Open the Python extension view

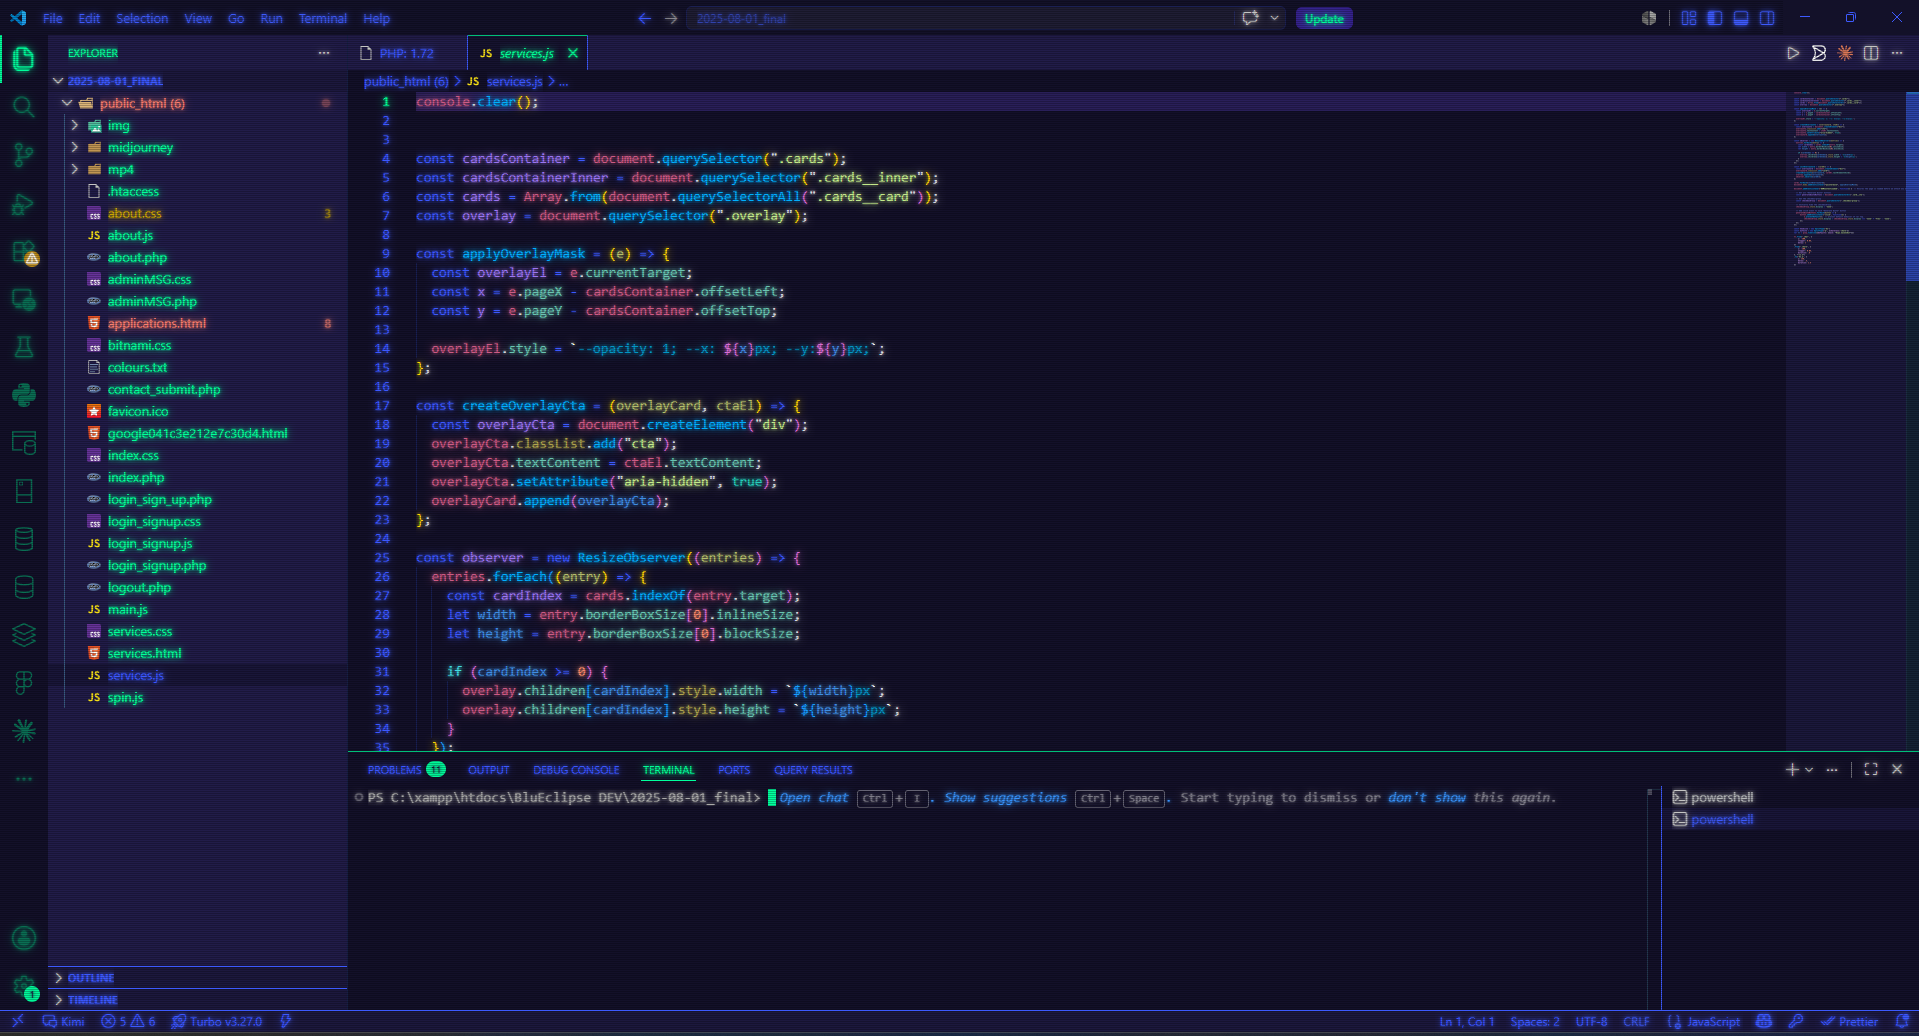point(23,395)
